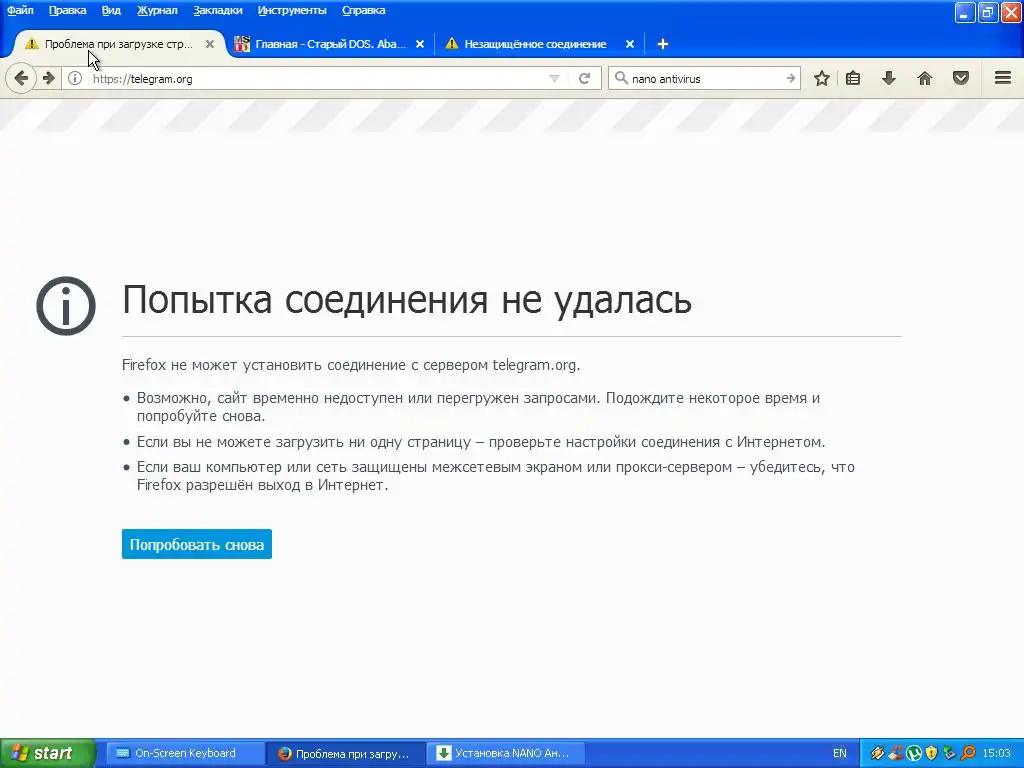Image resolution: width=1024 pixels, height=768 pixels.
Task: Show bookmarks list icon in toolbar
Action: (853, 78)
